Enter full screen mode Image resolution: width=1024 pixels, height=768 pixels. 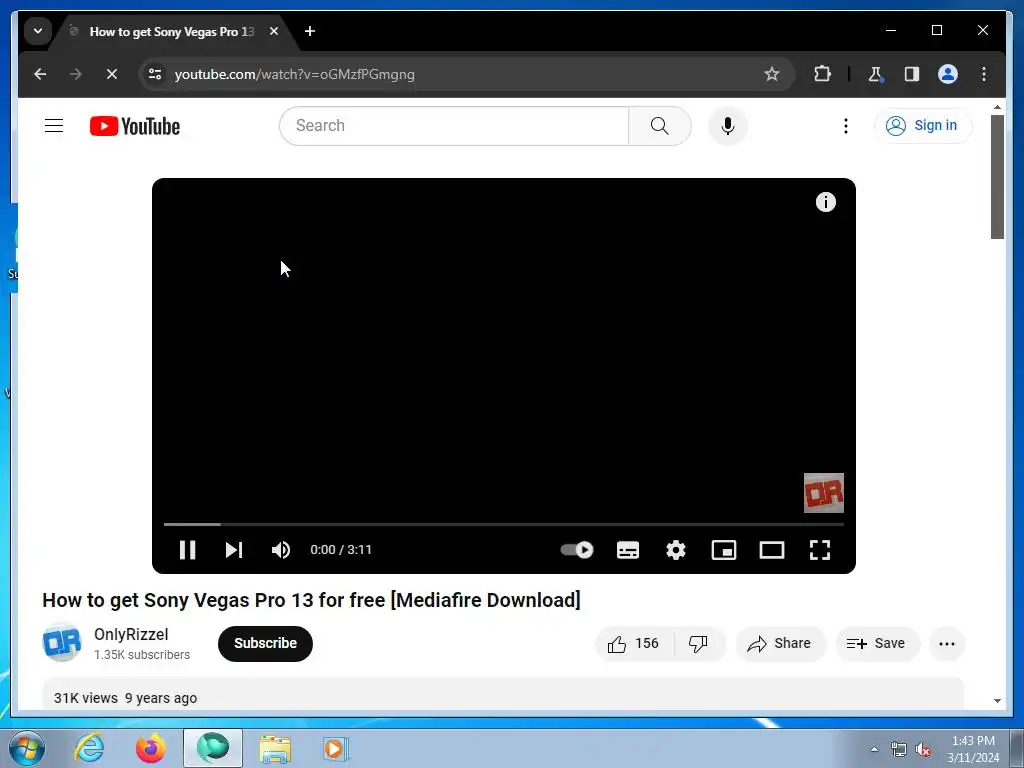coord(820,550)
